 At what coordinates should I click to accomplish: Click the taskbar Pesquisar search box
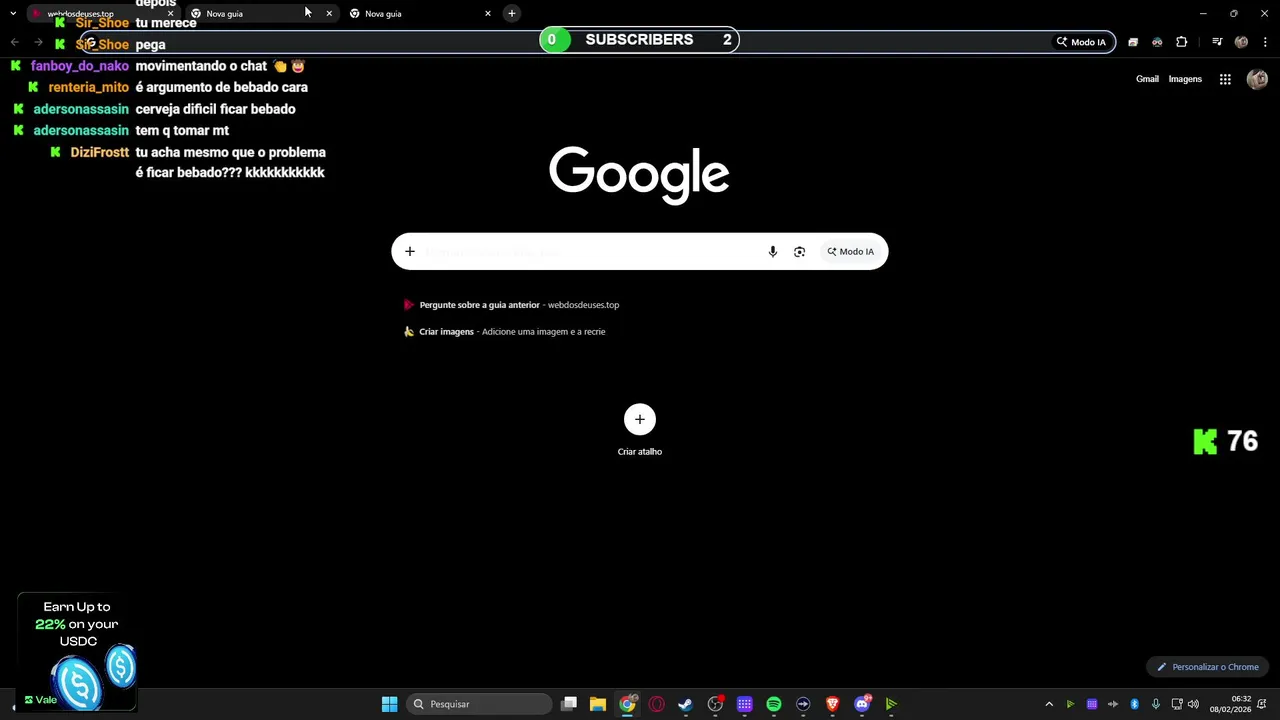pyautogui.click(x=480, y=704)
